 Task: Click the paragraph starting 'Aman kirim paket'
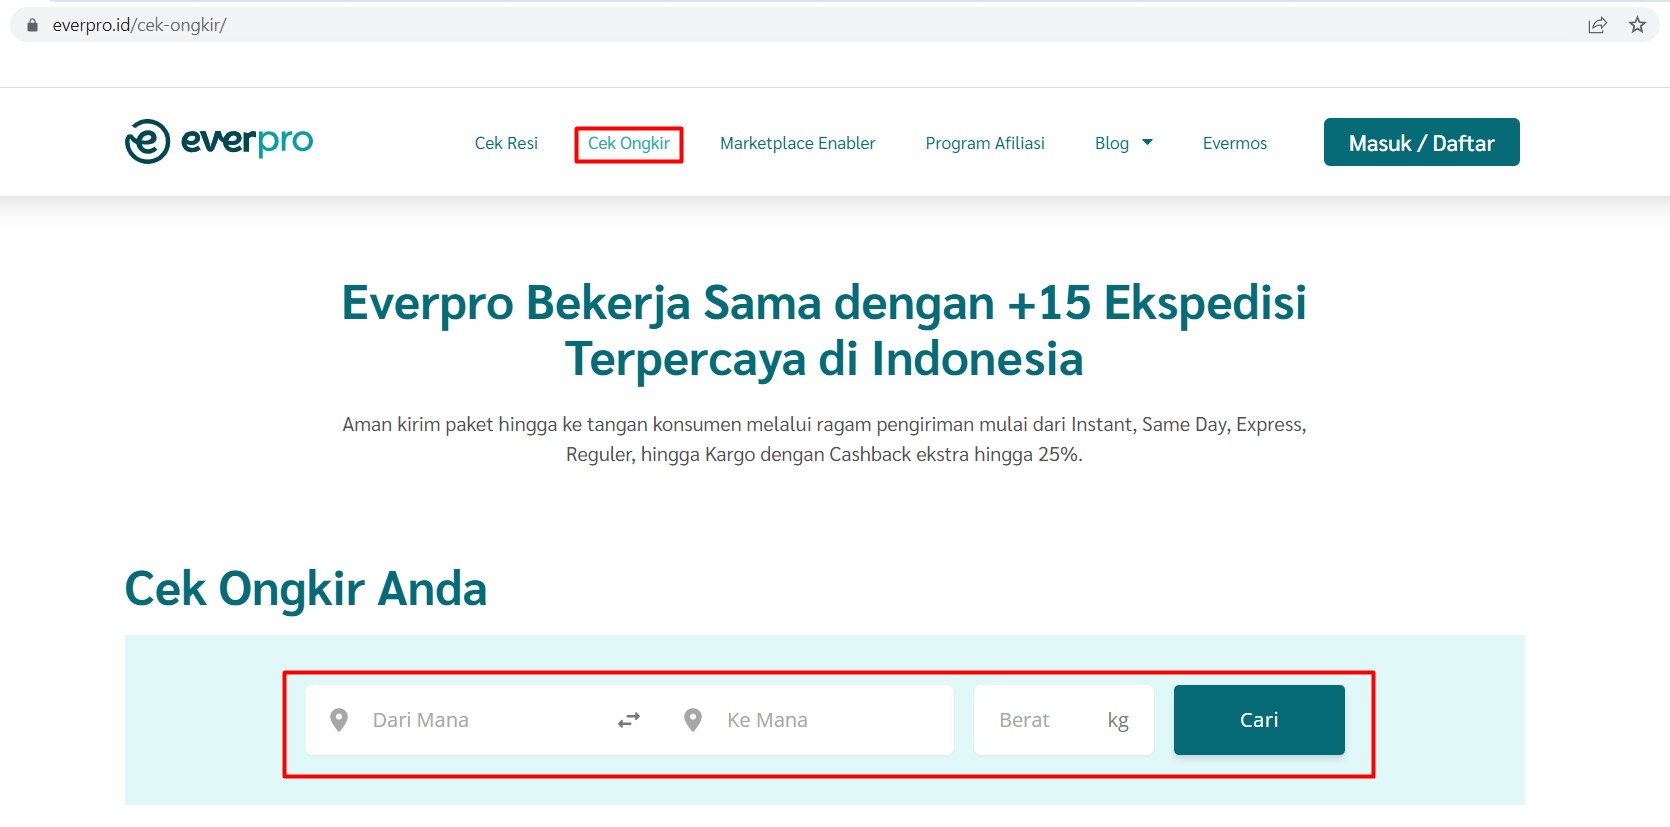(x=824, y=439)
